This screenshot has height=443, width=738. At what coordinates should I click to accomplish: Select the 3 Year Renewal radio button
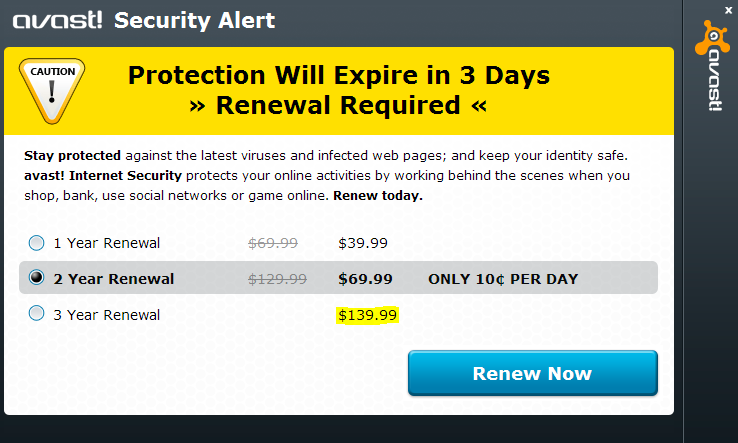point(37,314)
